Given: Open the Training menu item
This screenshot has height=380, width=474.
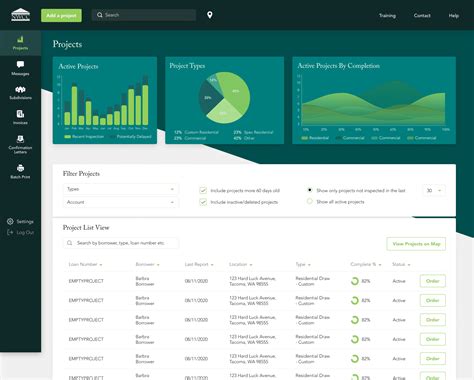Looking at the screenshot, I should [x=387, y=15].
